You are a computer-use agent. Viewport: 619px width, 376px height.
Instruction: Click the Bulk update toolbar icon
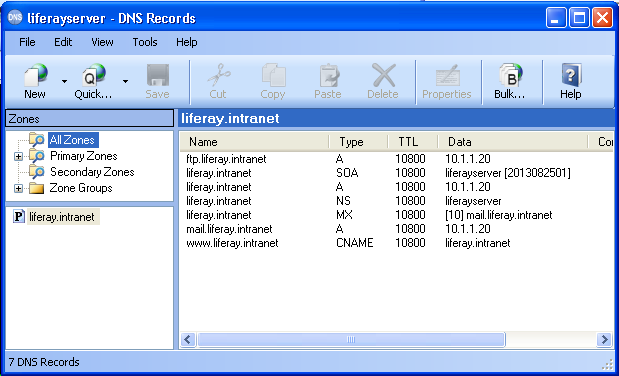[x=510, y=75]
